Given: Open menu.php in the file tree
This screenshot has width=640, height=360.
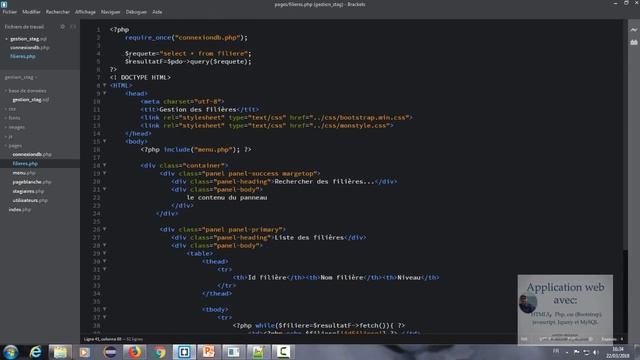Looking at the screenshot, I should pos(24,173).
